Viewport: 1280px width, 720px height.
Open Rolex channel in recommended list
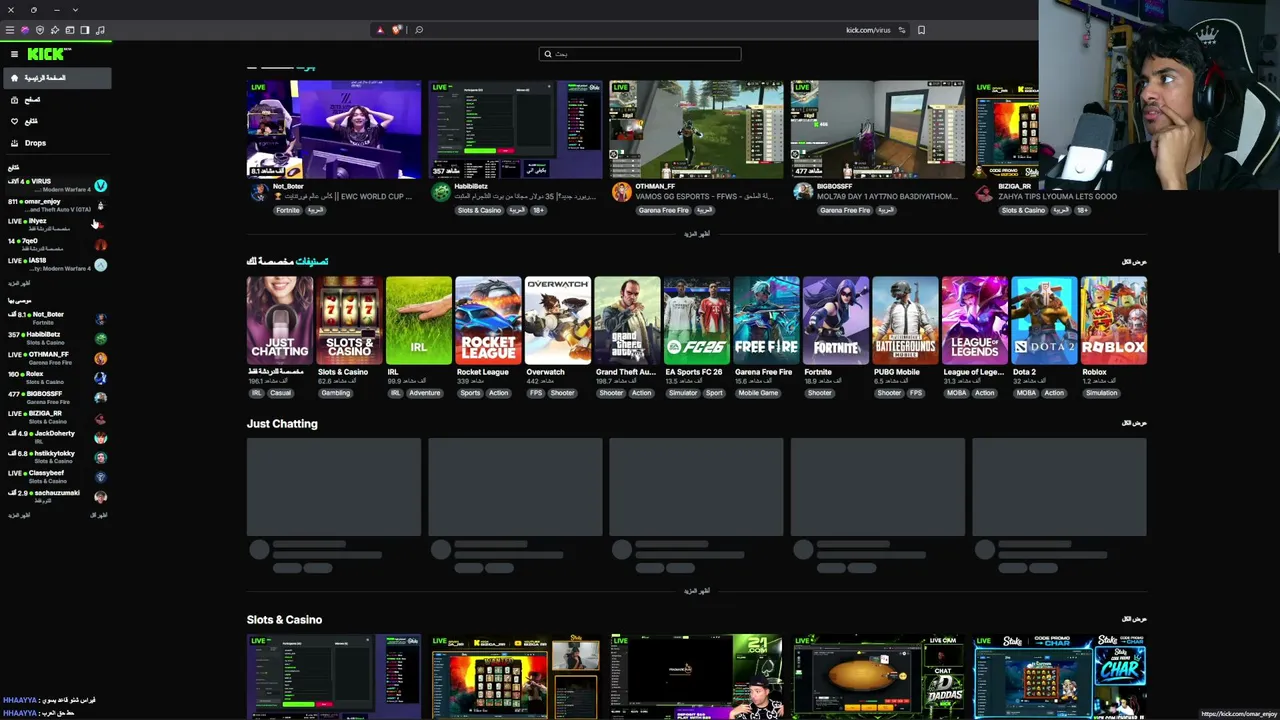click(x=56, y=378)
